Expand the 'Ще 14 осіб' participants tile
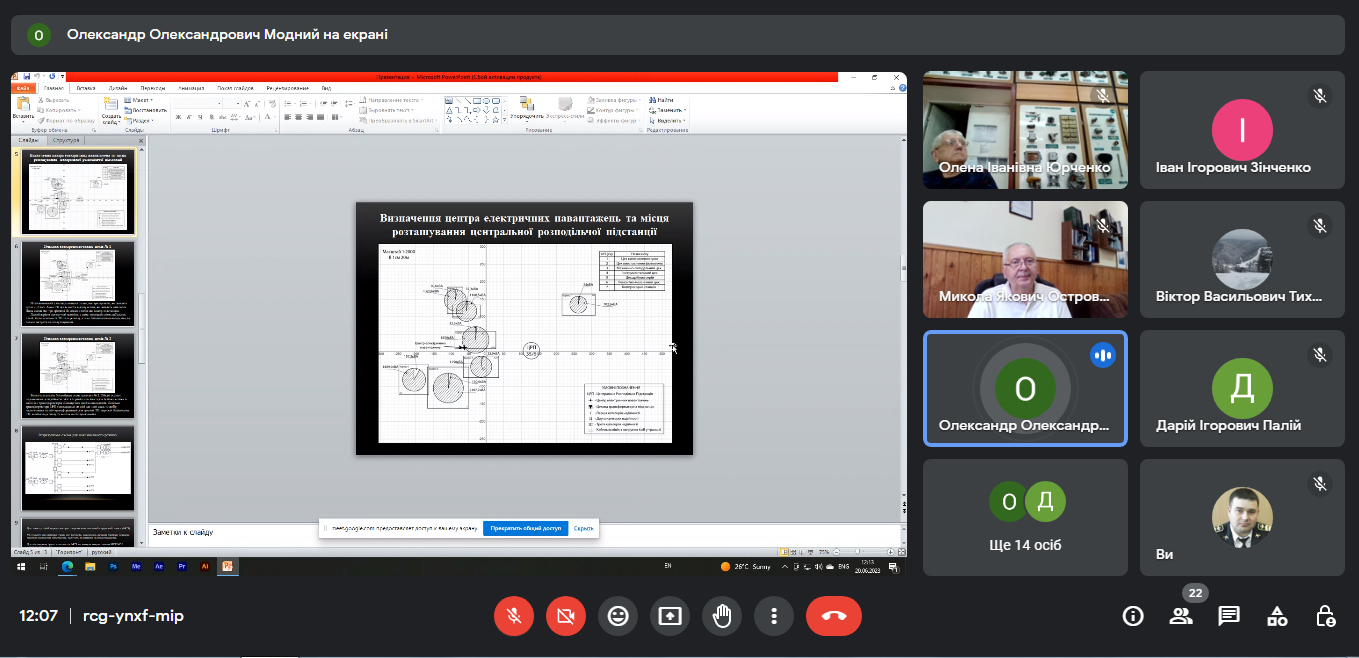1359x658 pixels. click(1025, 518)
